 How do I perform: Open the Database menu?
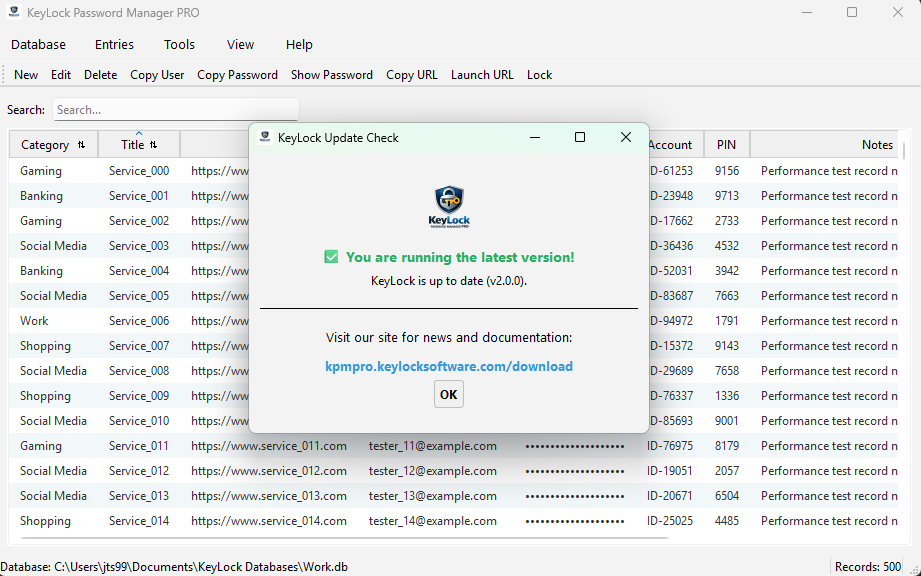(x=38, y=45)
